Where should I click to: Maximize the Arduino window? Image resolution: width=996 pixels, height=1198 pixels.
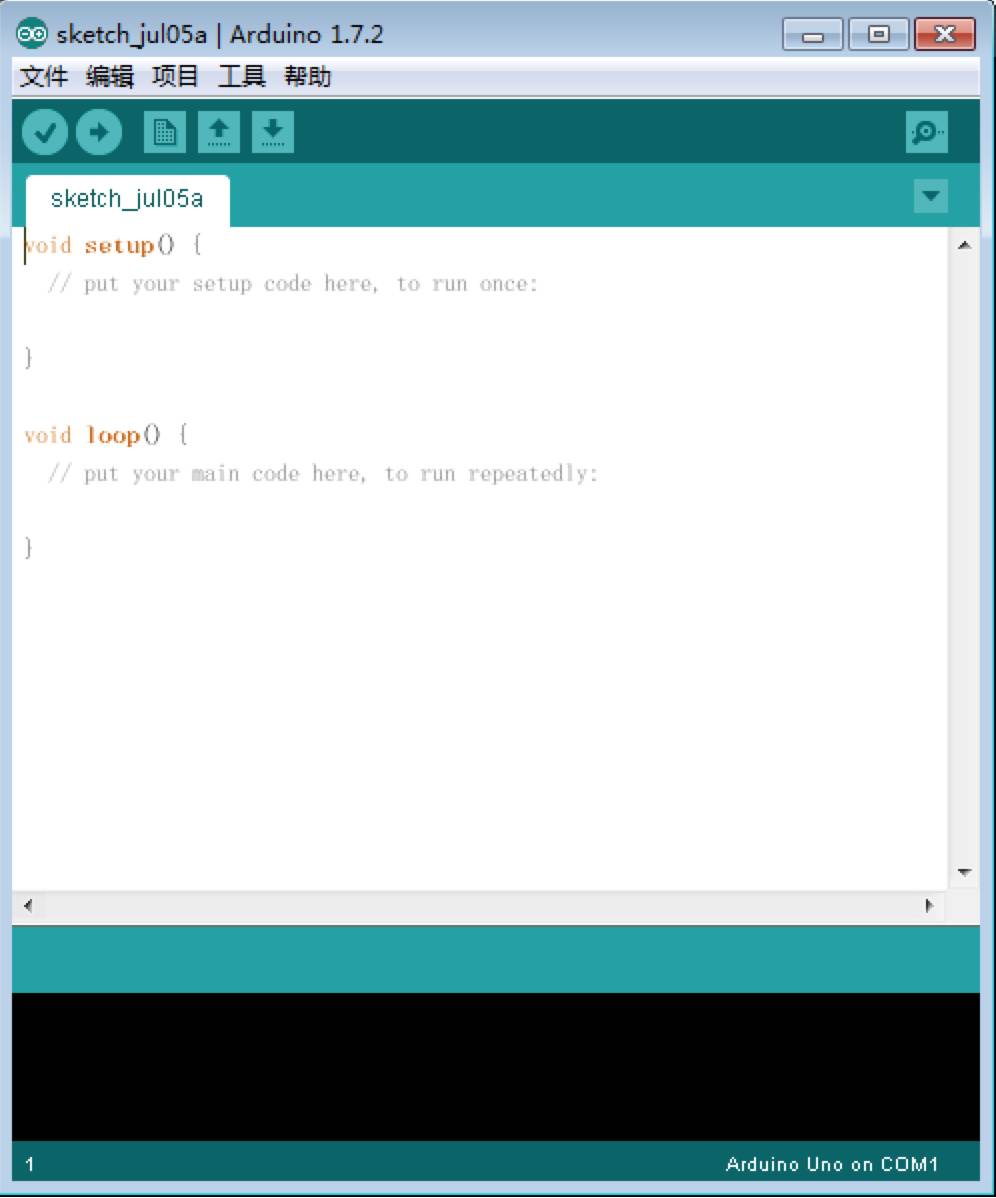point(878,34)
